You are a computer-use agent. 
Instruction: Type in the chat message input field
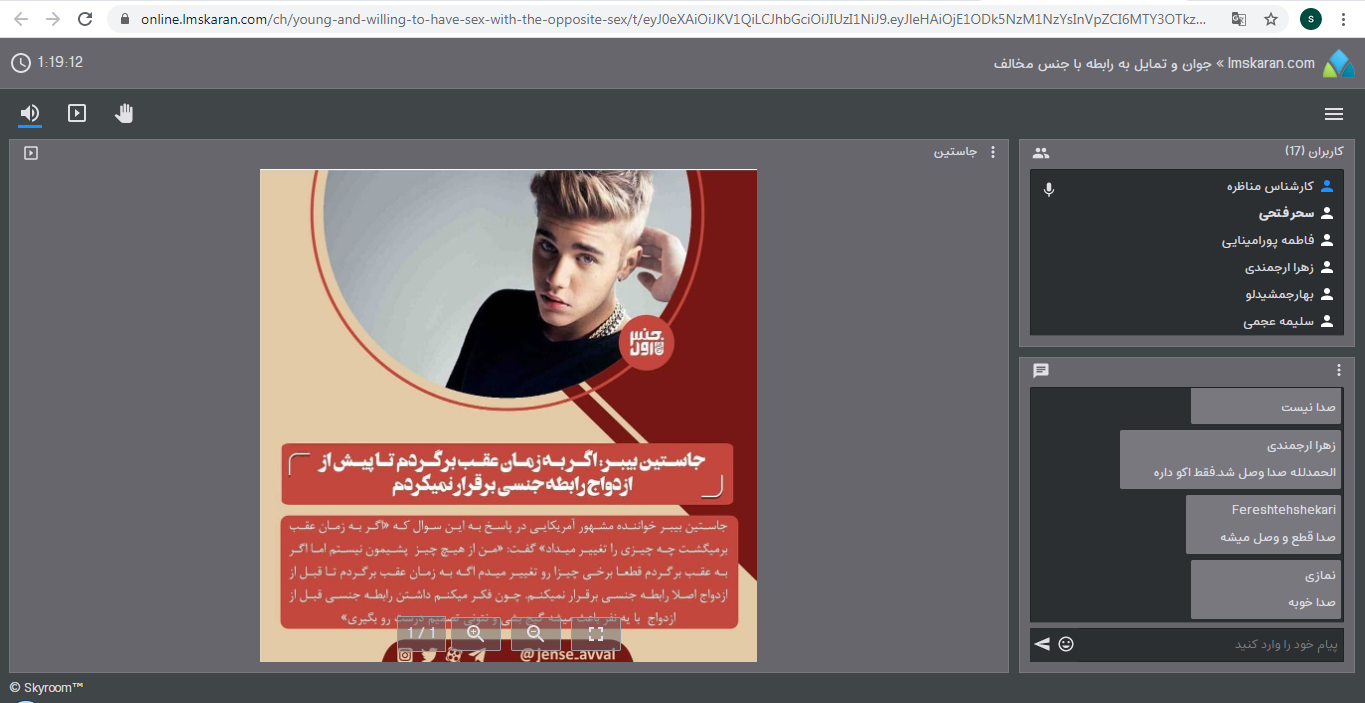point(1210,644)
